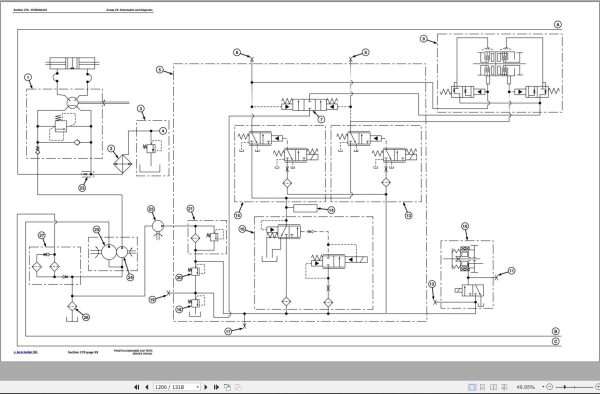Viewport: 600px width, 394px height.
Task: Click callout number 9 on the diagram
Action: (x=423, y=39)
